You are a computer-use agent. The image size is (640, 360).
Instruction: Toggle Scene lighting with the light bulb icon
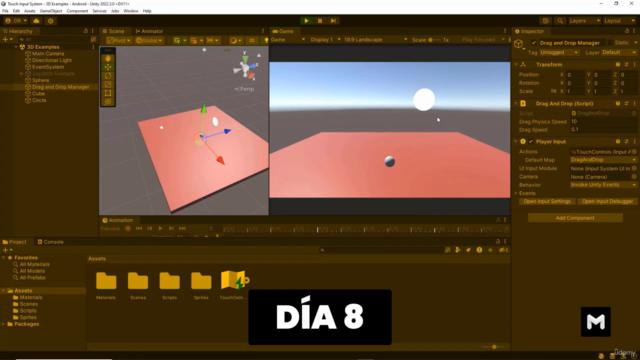pos(267,40)
